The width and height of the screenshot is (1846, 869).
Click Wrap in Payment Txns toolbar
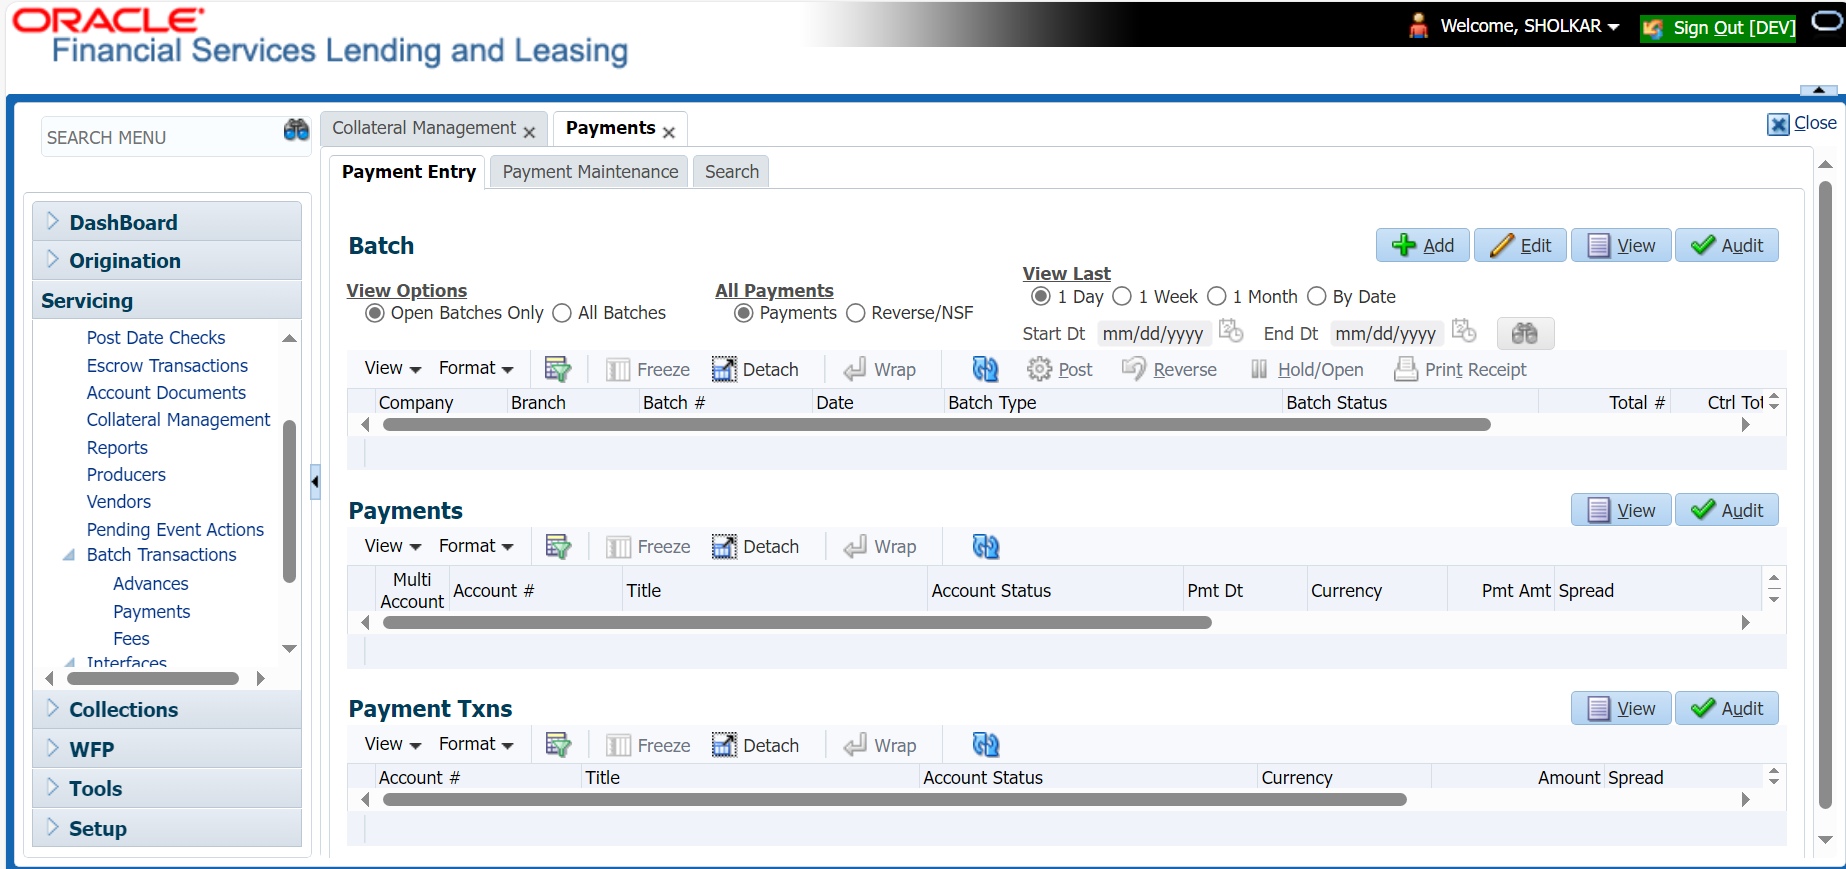[x=879, y=746]
